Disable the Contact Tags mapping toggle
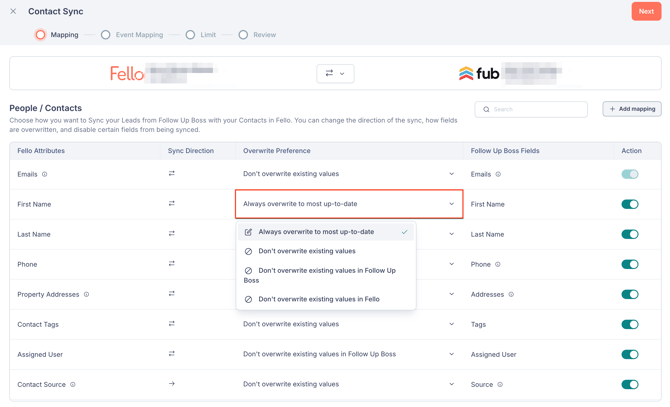The height and width of the screenshot is (407, 670). pos(629,324)
